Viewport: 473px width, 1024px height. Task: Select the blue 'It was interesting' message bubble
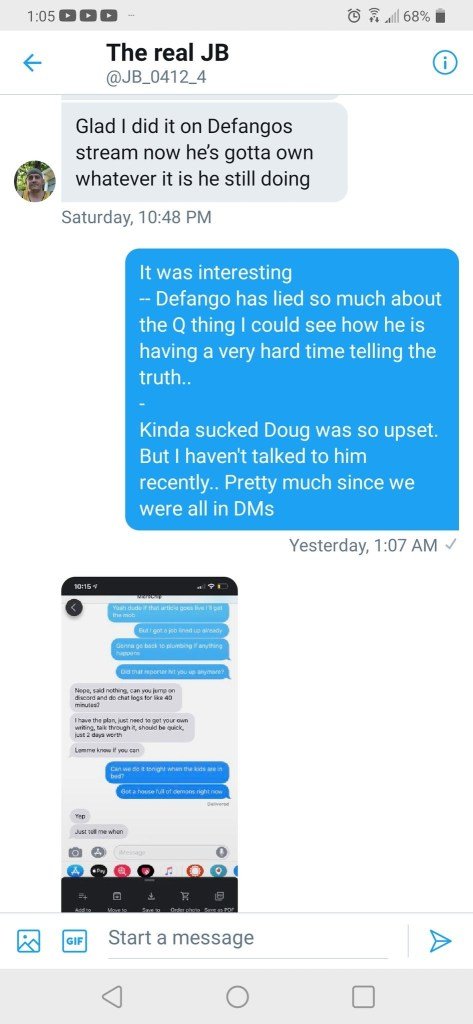coord(291,389)
